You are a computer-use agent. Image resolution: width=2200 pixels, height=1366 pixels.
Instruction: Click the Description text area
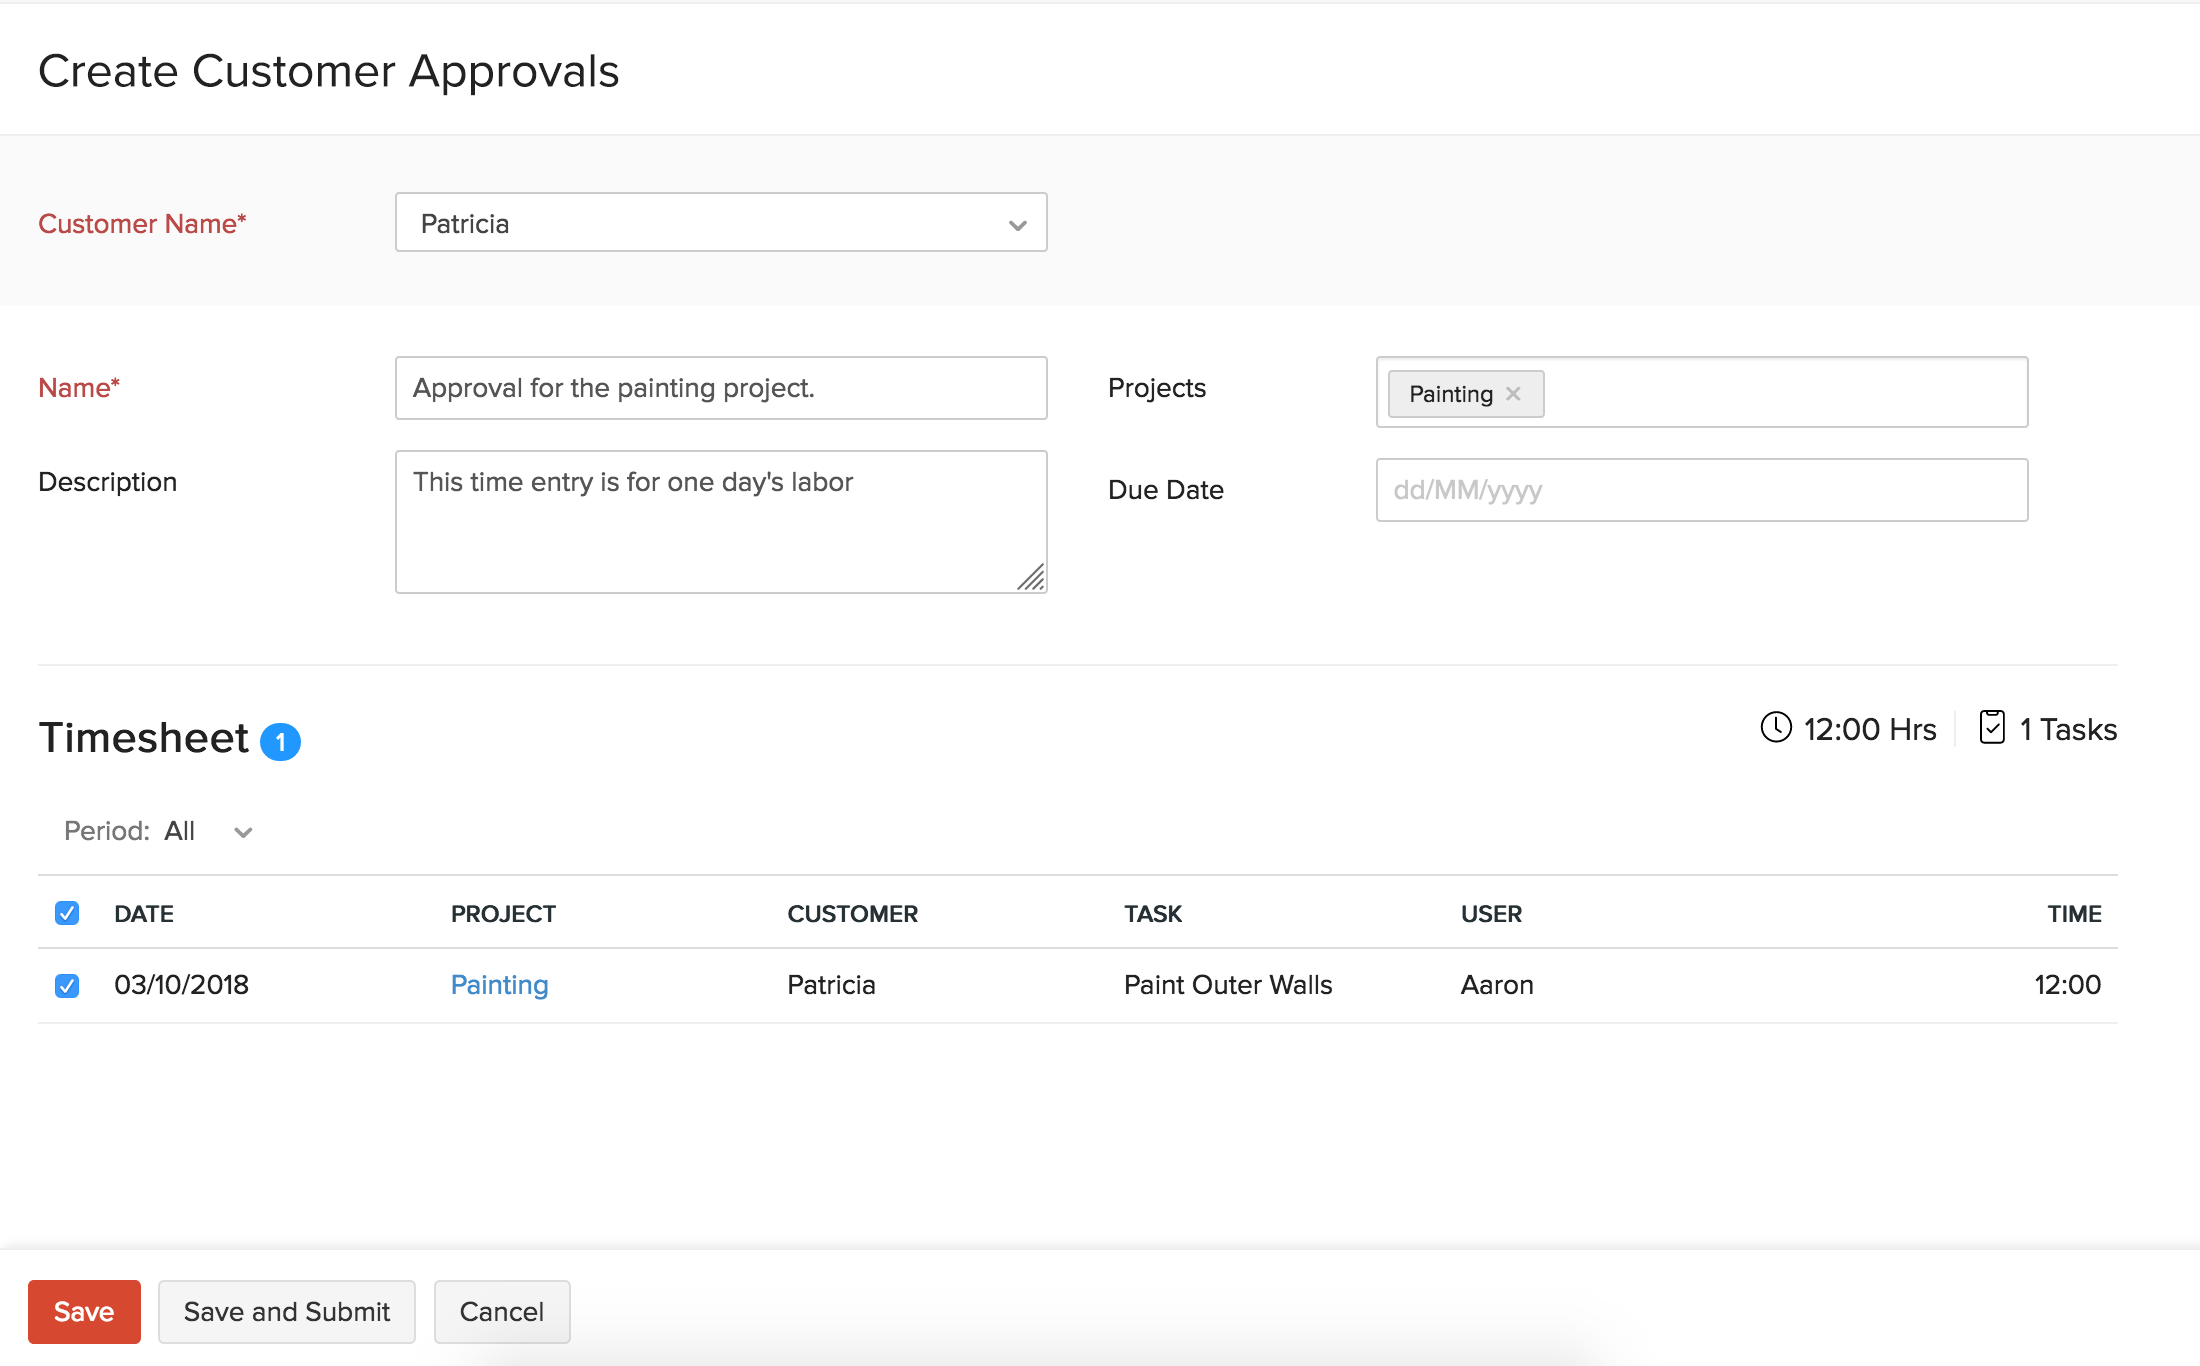[721, 519]
